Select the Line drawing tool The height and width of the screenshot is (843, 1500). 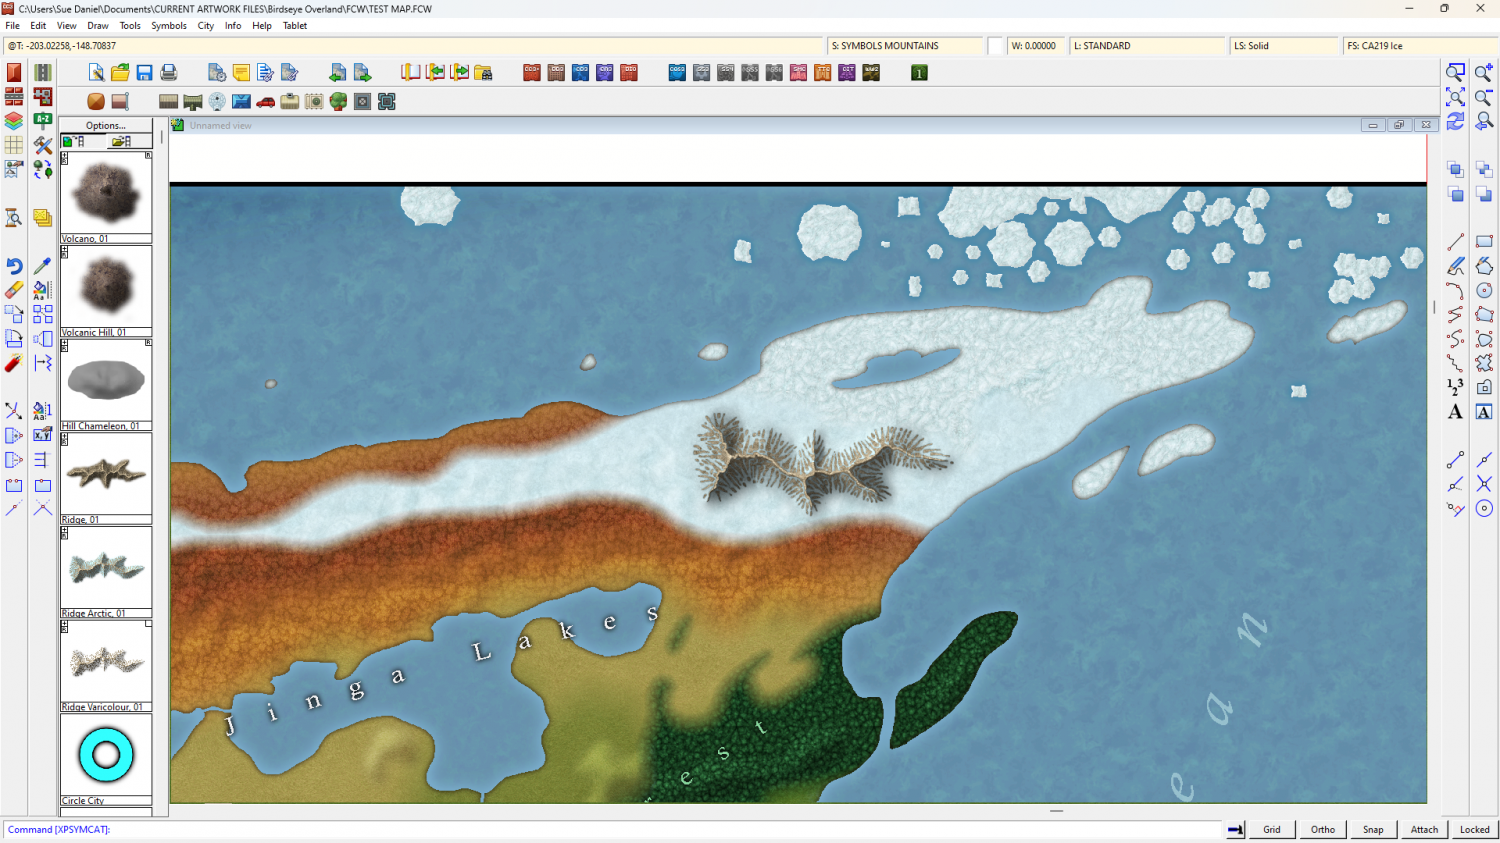1455,242
